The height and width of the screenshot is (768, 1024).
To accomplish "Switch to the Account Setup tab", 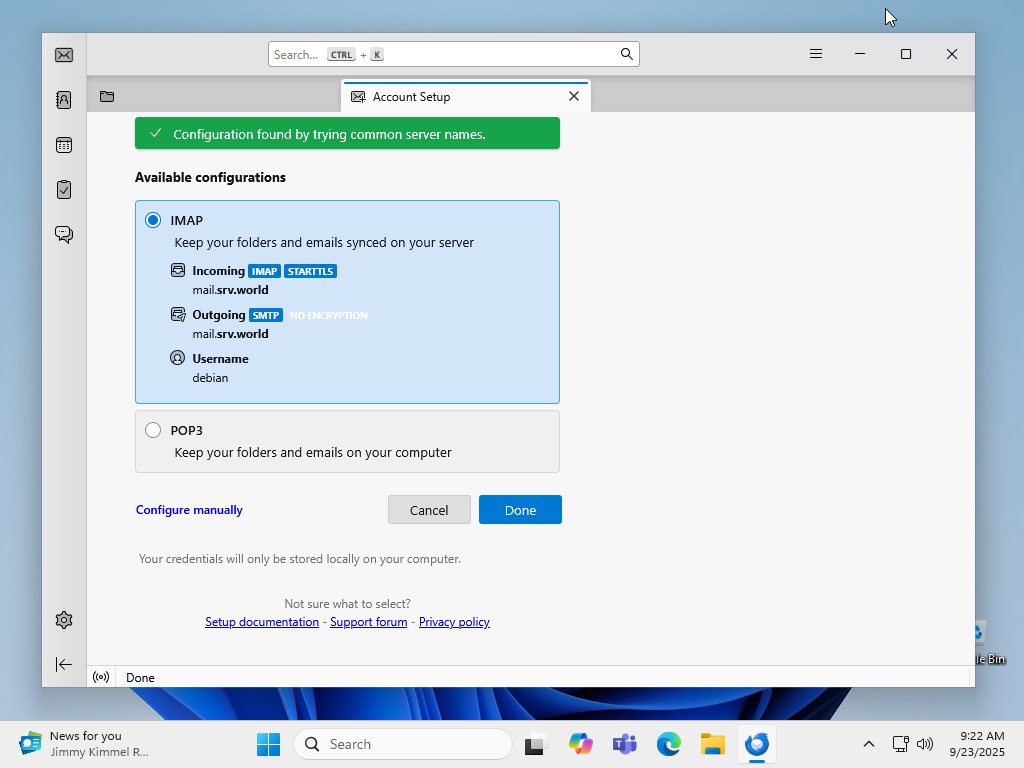I will pyautogui.click(x=450, y=97).
